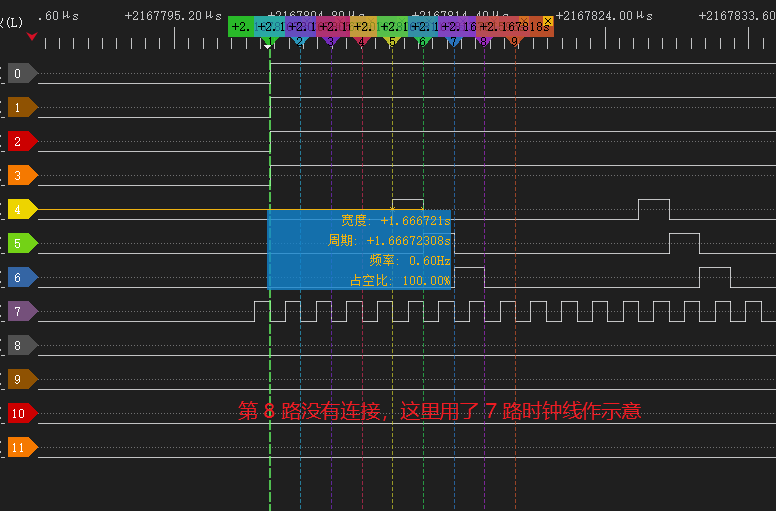This screenshot has width=776, height=511.
Task: Select cursor marker 7 on the ruler
Action: click(453, 42)
